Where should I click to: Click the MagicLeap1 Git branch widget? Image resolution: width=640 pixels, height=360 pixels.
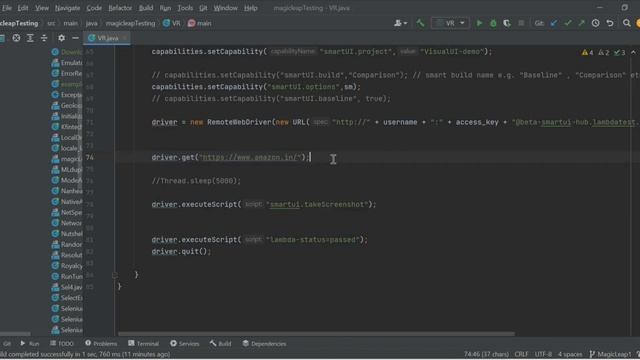(610, 354)
